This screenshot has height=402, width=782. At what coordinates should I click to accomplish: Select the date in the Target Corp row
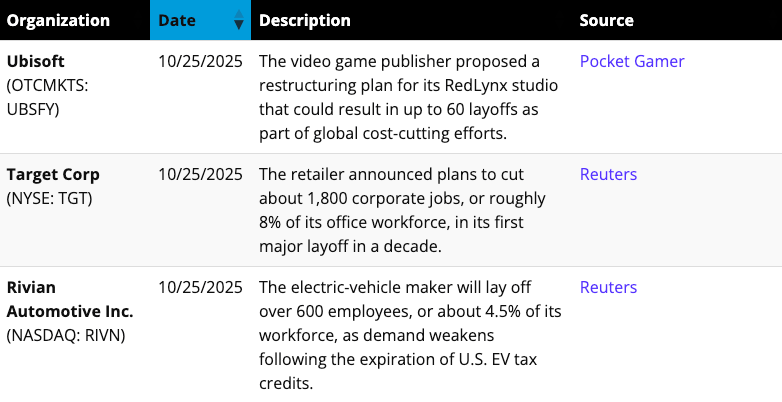[x=200, y=174]
